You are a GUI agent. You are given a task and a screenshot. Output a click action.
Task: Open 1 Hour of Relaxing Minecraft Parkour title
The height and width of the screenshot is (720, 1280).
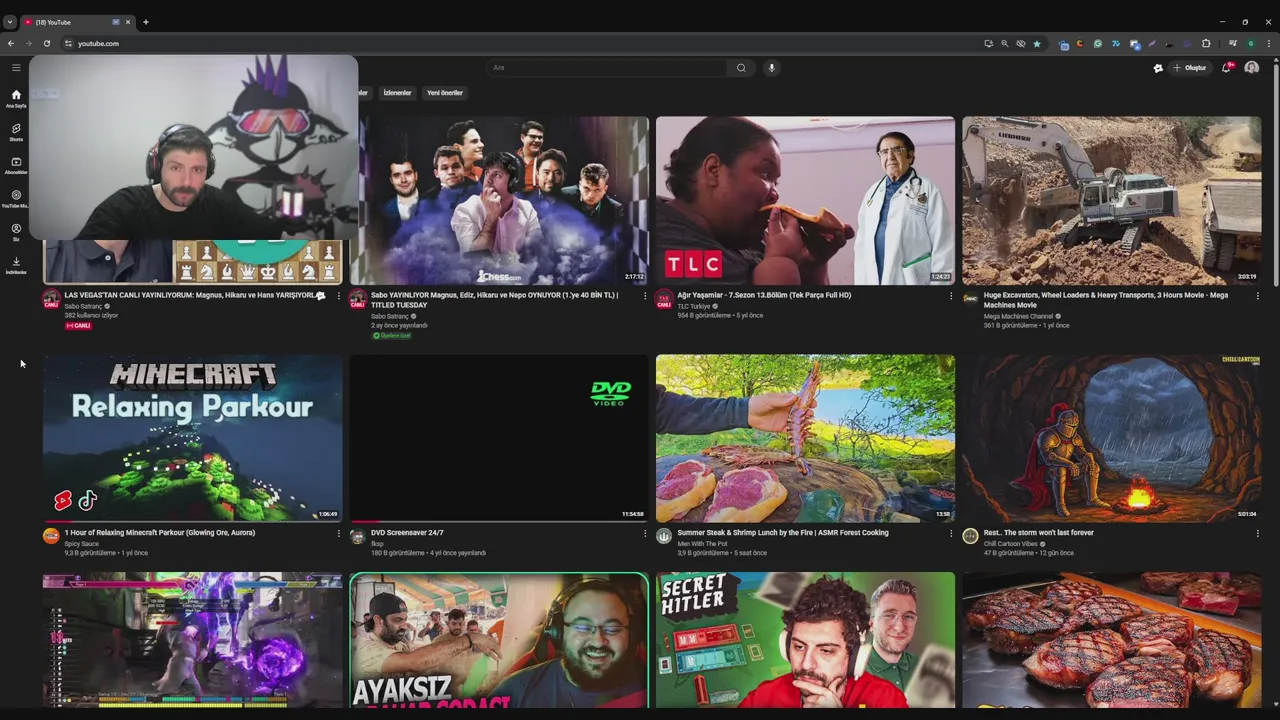tap(160, 533)
